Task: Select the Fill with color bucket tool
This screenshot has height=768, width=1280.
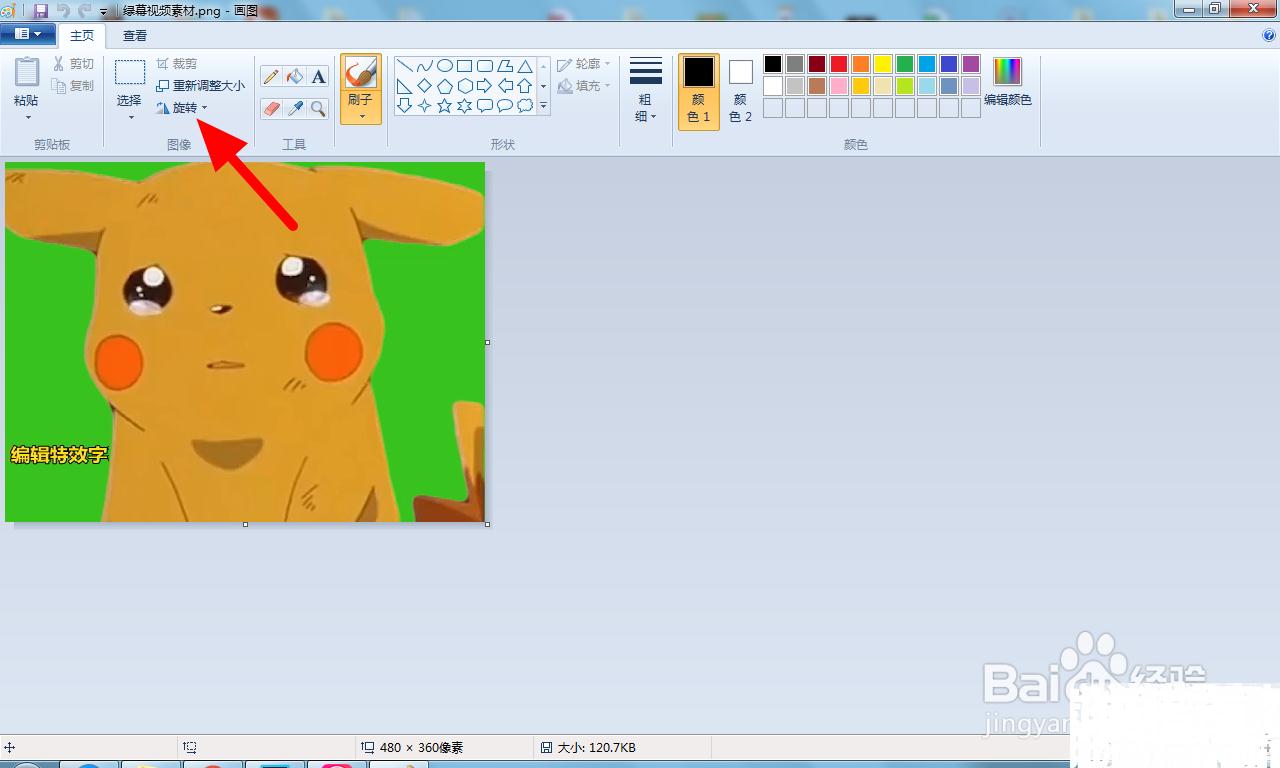Action: pos(294,77)
